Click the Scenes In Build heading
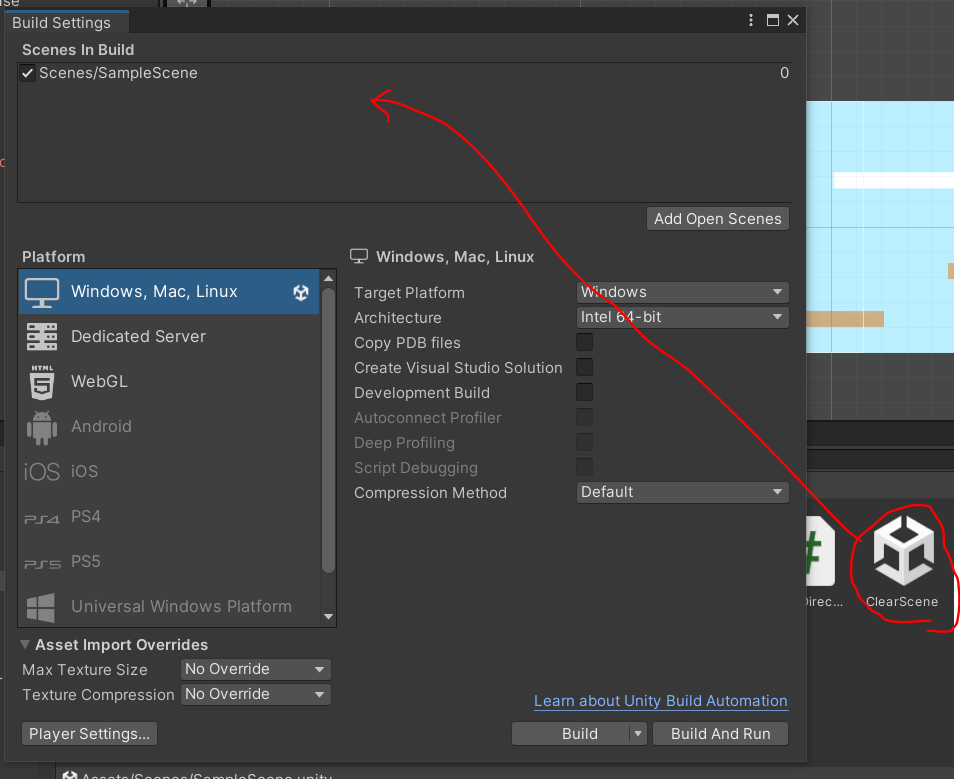The image size is (960, 779). coord(78,50)
